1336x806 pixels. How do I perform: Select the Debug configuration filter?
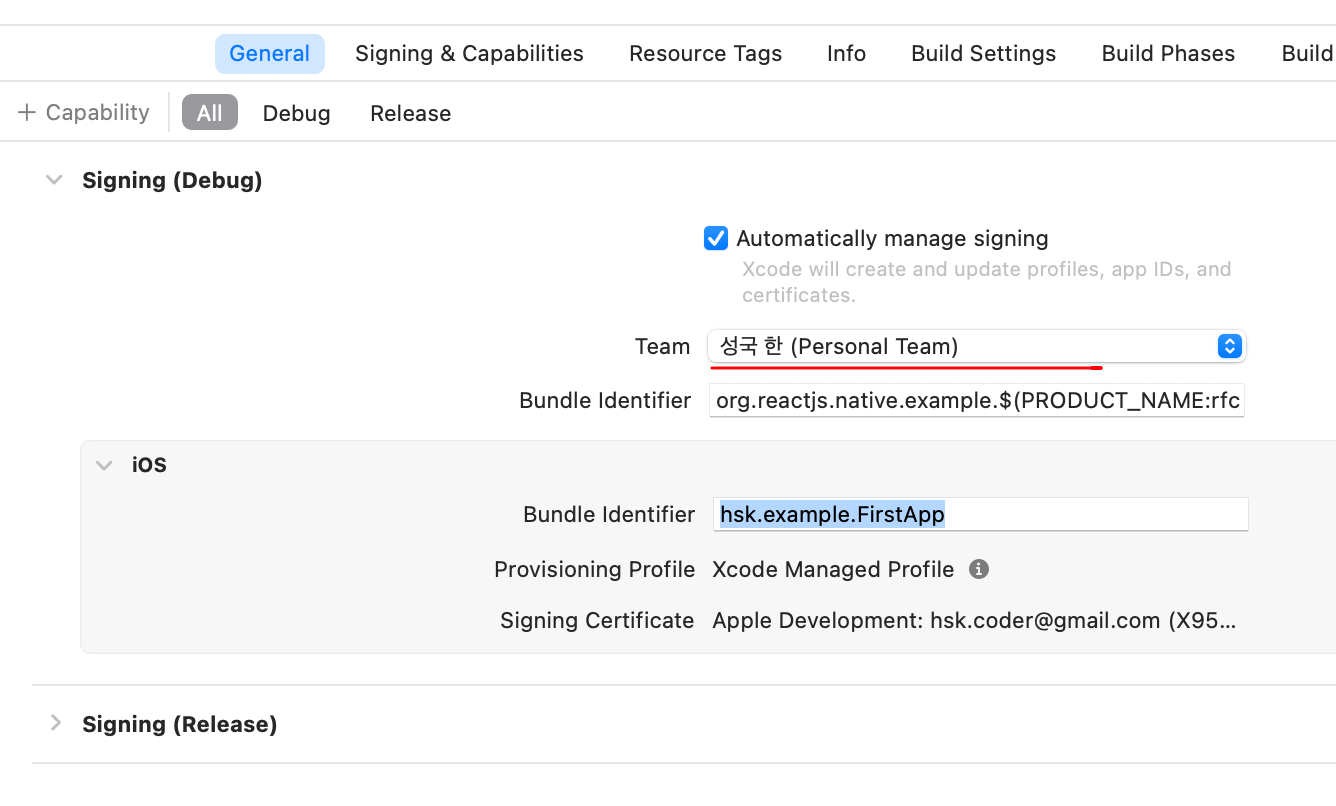pyautogui.click(x=296, y=114)
